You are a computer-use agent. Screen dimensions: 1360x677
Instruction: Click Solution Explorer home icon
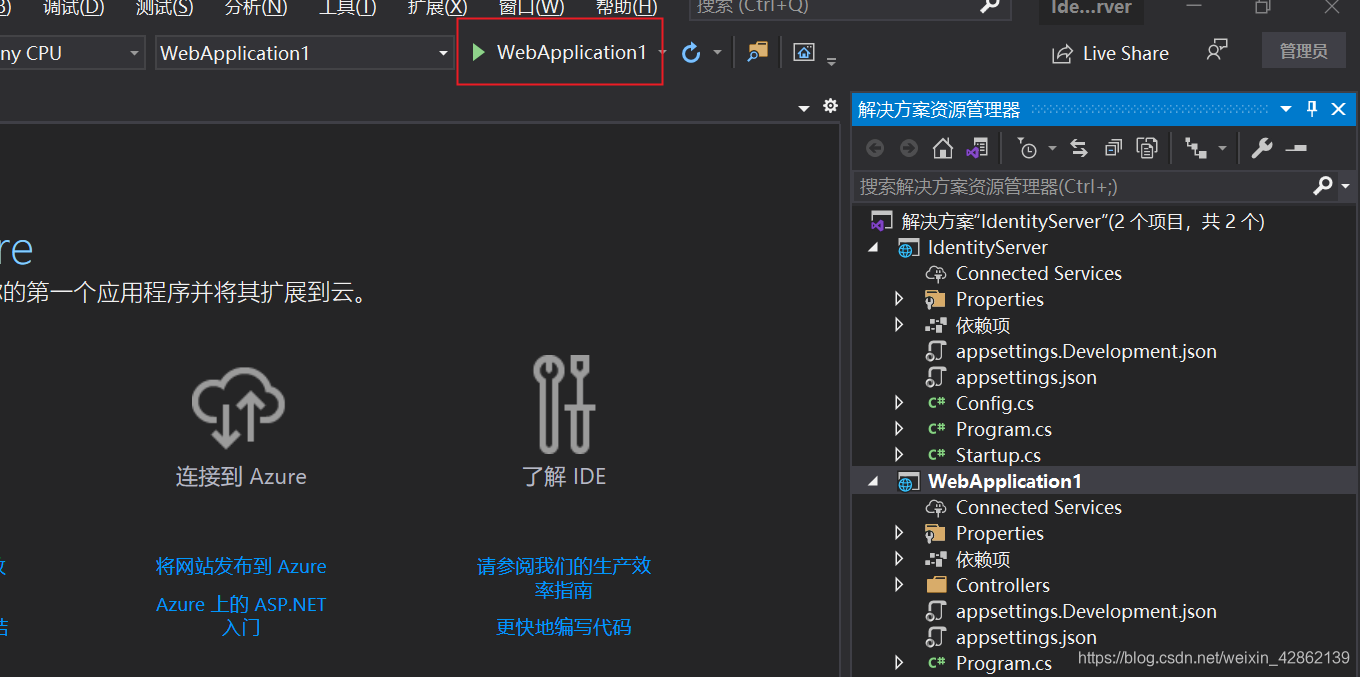[942, 149]
